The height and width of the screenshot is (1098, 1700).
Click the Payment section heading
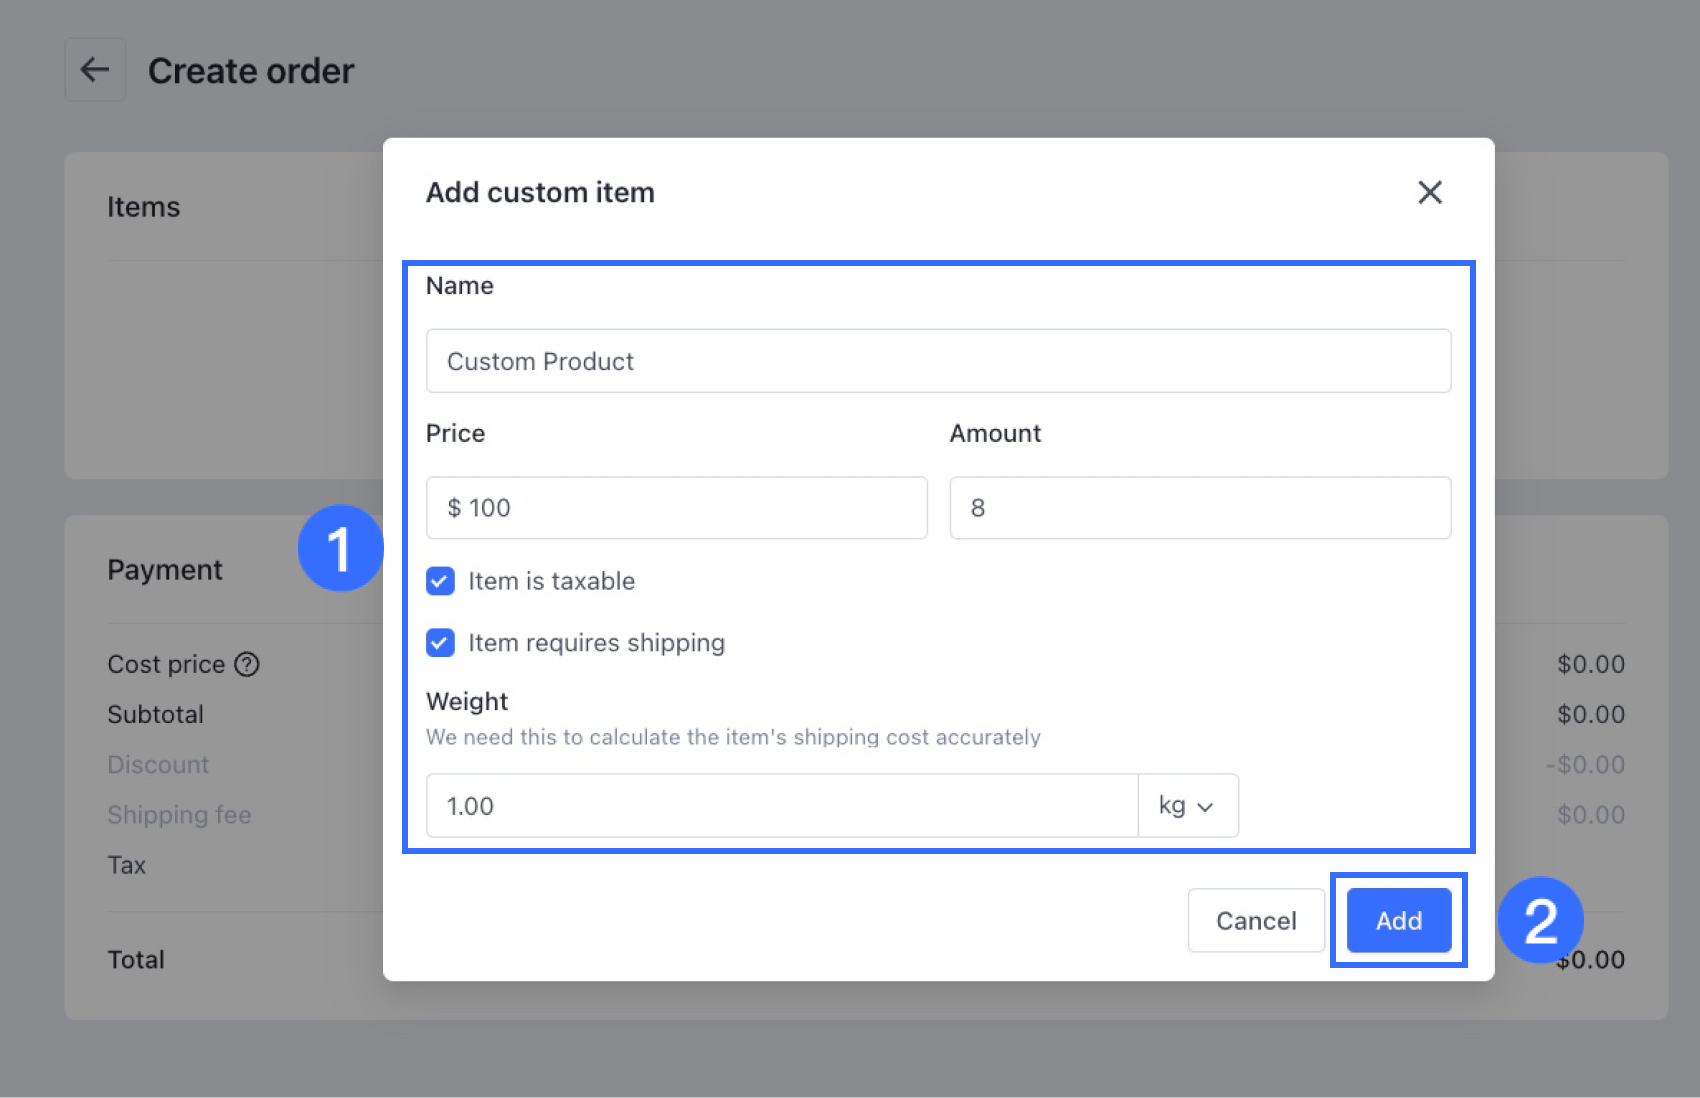(x=165, y=570)
